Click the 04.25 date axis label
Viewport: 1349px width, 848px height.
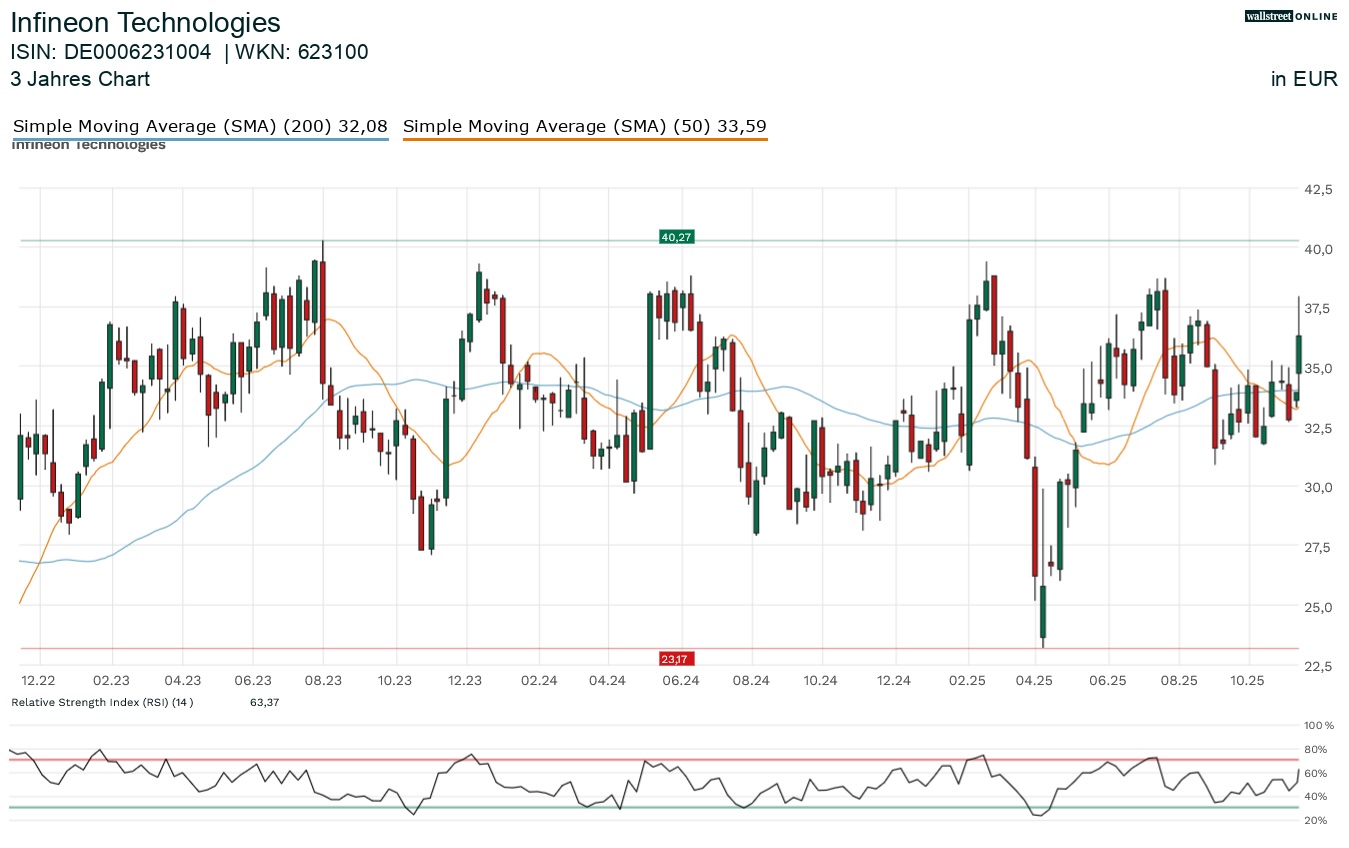coord(1035,680)
